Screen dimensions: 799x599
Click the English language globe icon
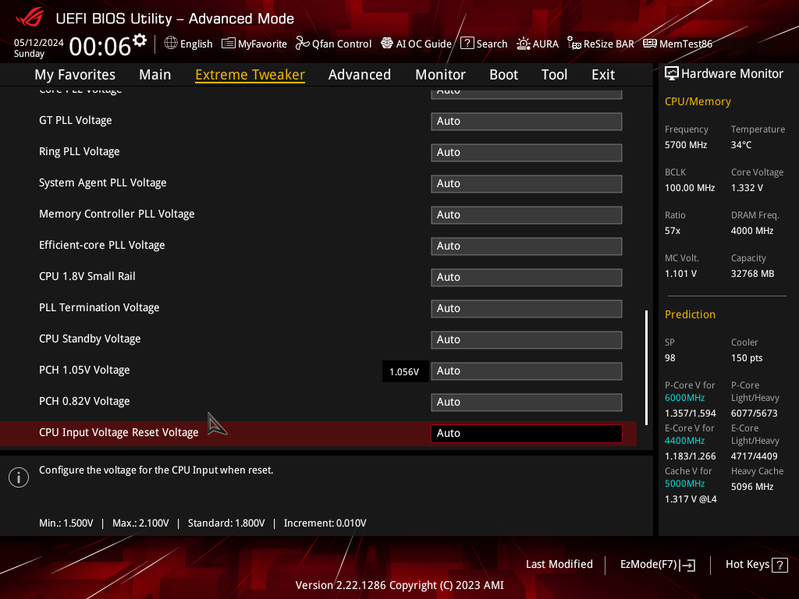pos(171,43)
